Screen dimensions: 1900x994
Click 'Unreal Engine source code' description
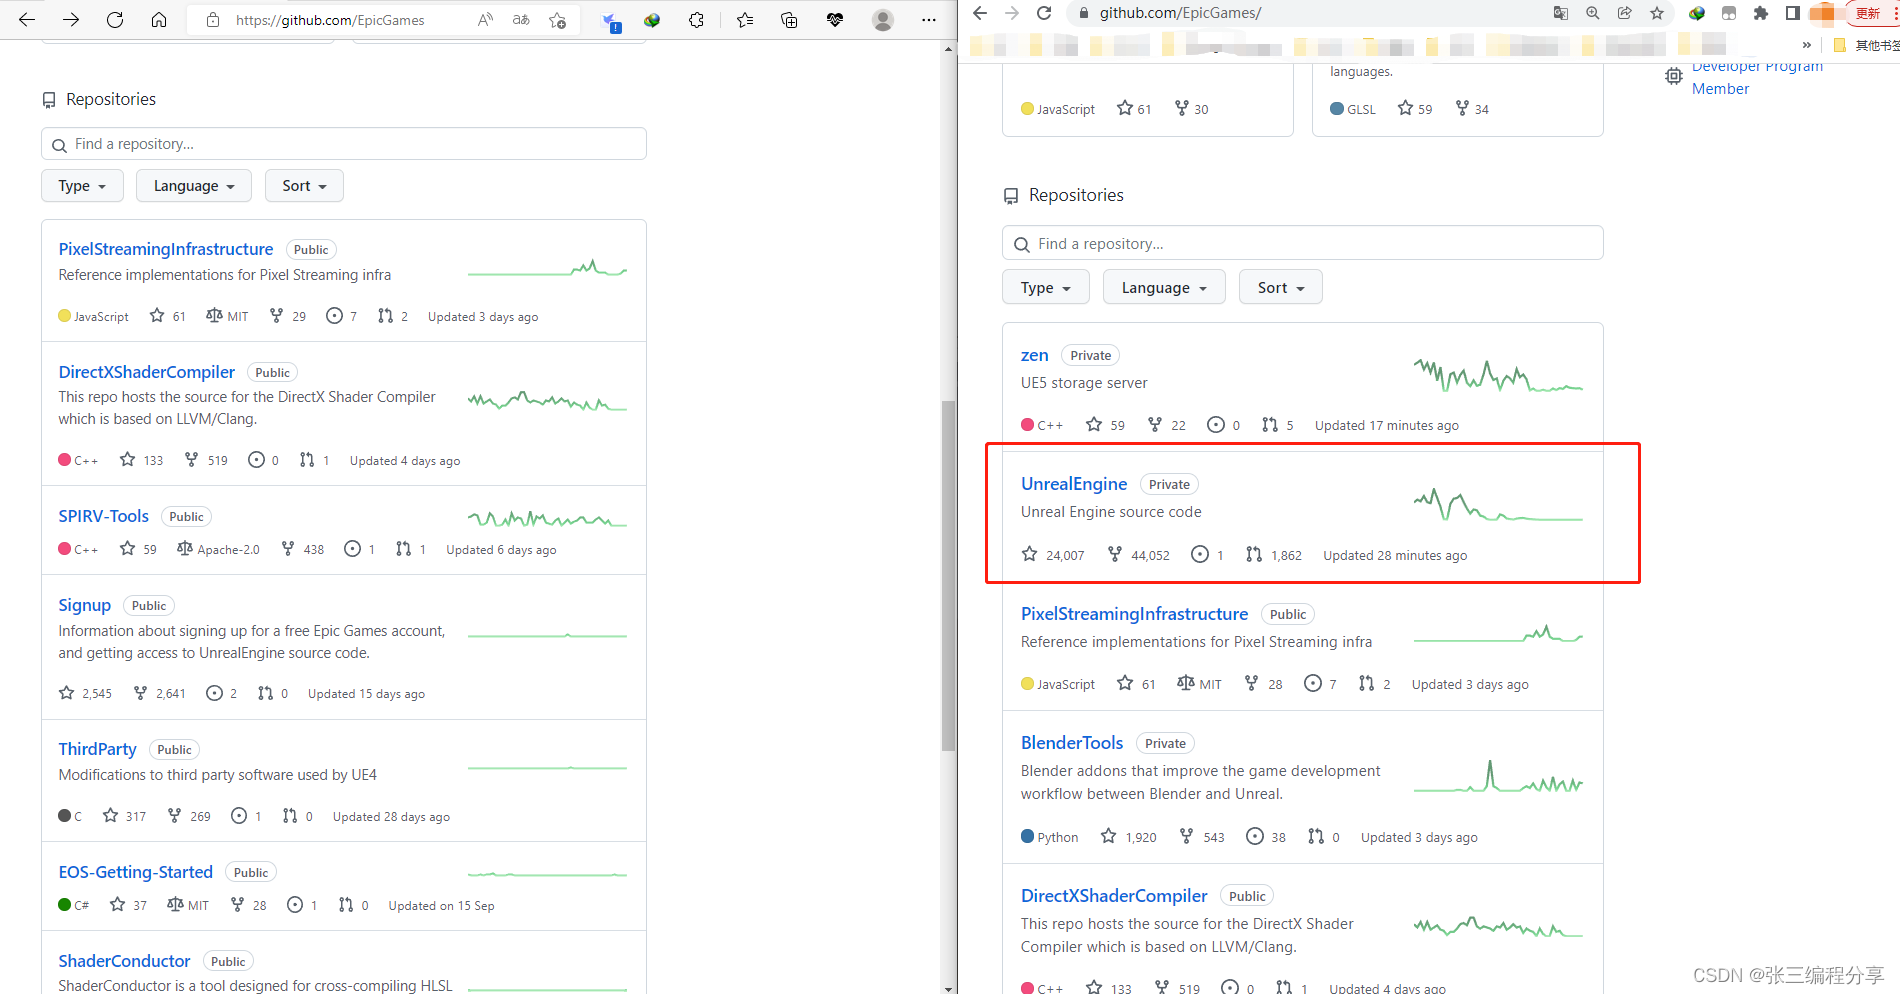click(1111, 512)
